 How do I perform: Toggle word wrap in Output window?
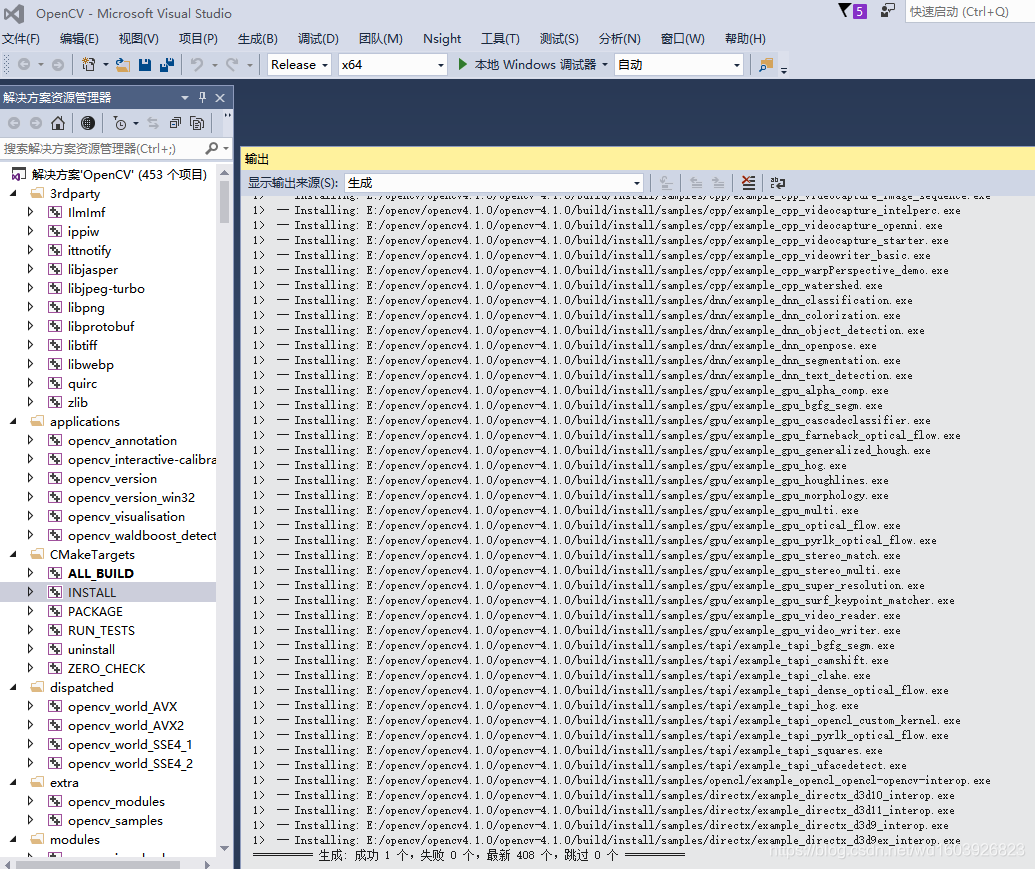778,183
